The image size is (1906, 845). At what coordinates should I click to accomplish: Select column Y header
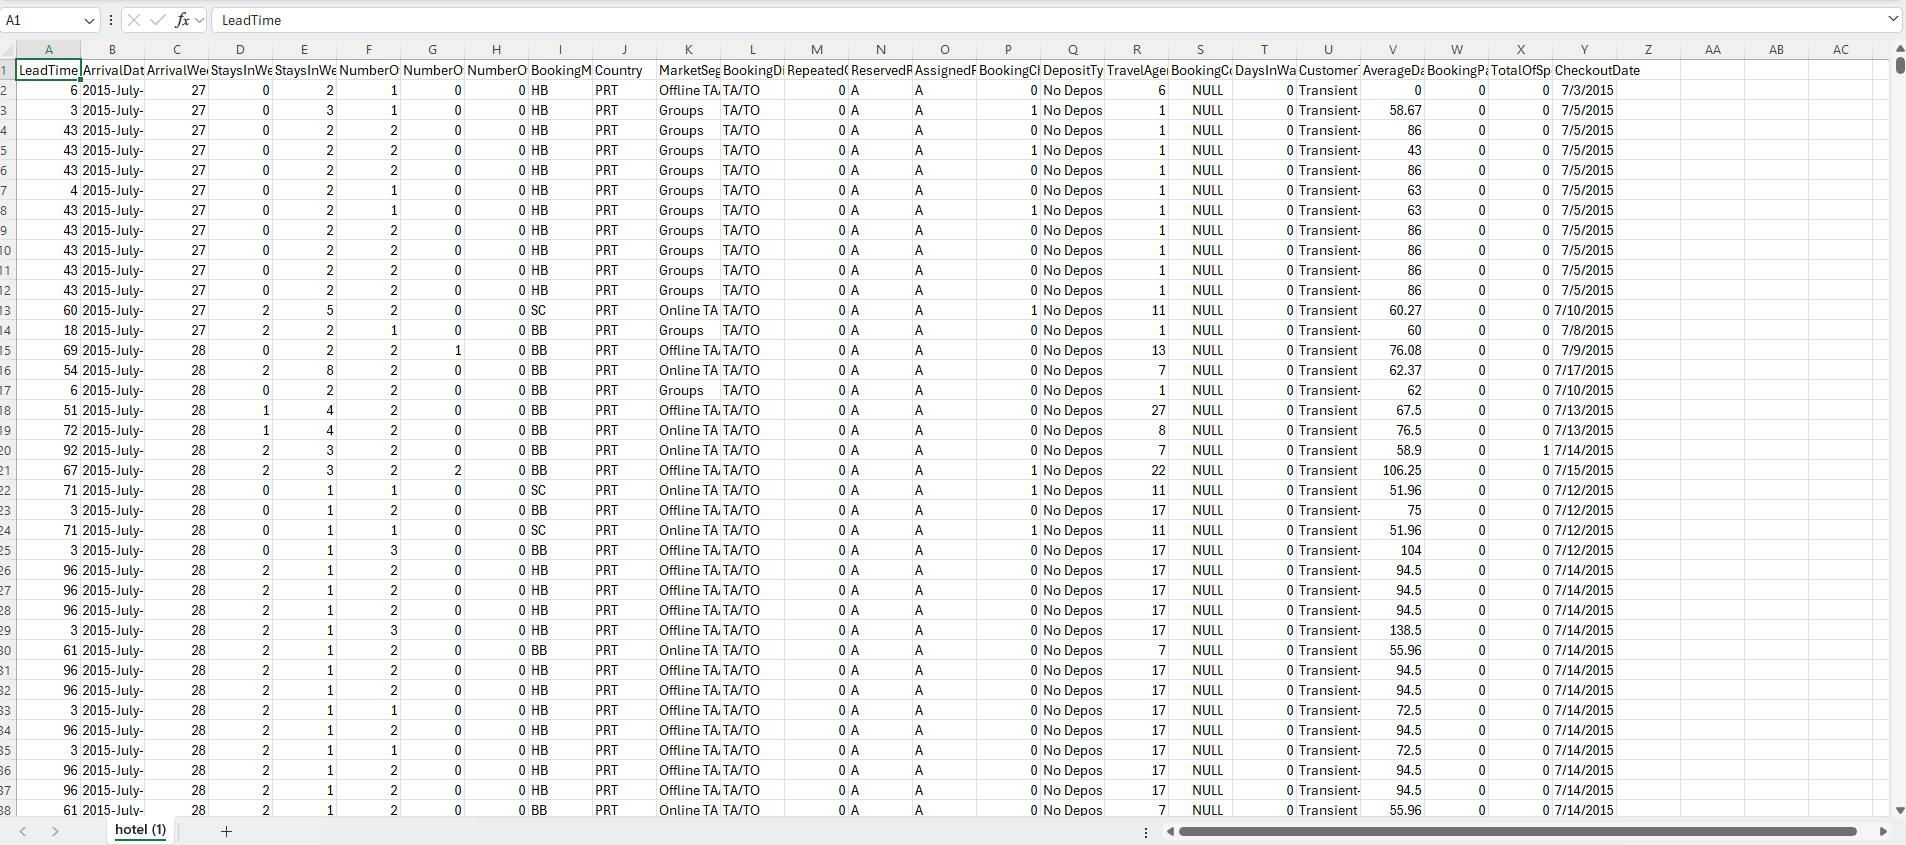tap(1584, 49)
